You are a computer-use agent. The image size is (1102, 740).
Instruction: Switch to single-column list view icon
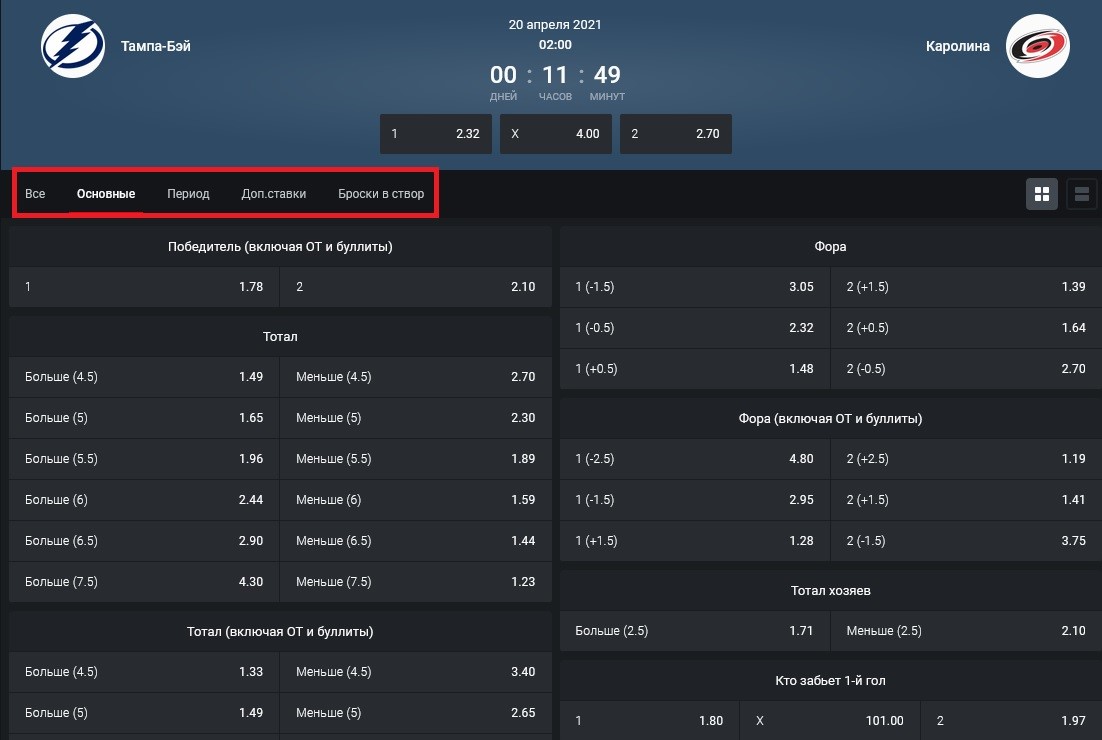1082,194
